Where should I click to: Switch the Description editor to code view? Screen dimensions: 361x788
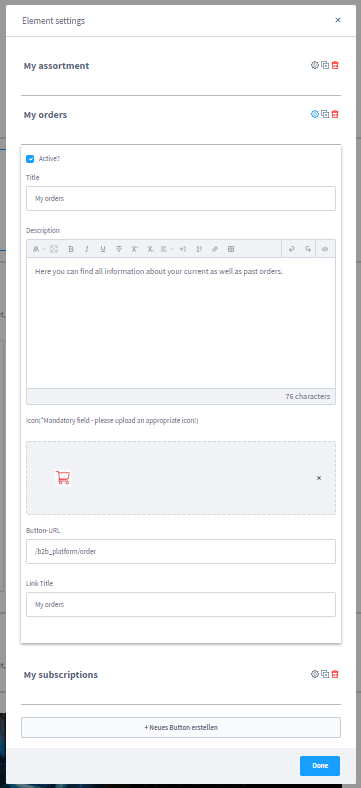point(325,249)
